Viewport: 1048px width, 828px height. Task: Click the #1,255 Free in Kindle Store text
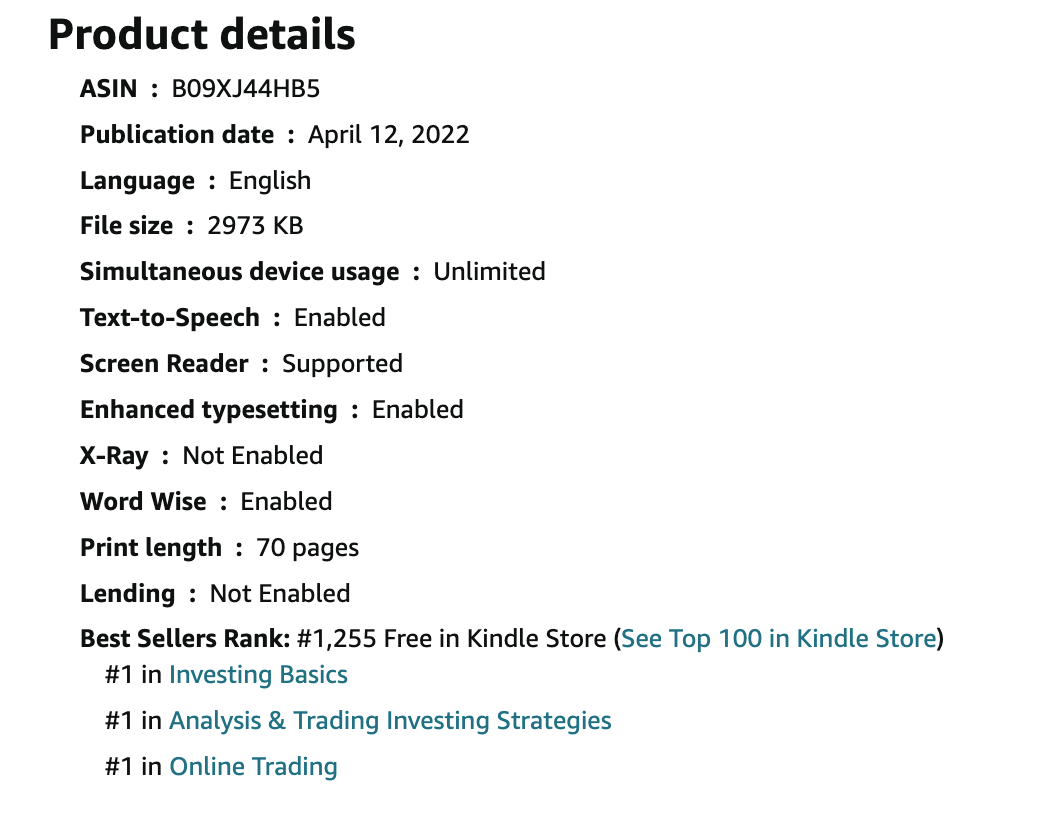click(x=452, y=639)
